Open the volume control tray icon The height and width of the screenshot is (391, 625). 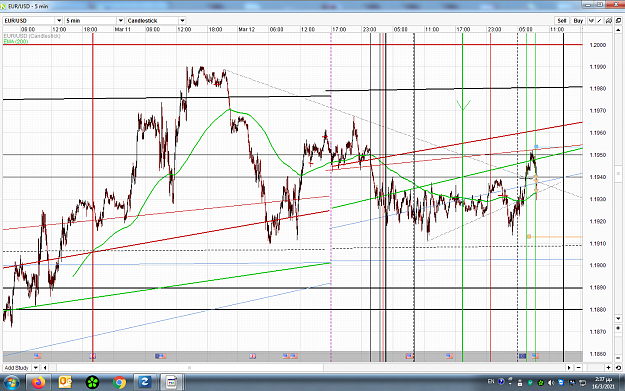pyautogui.click(x=551, y=383)
